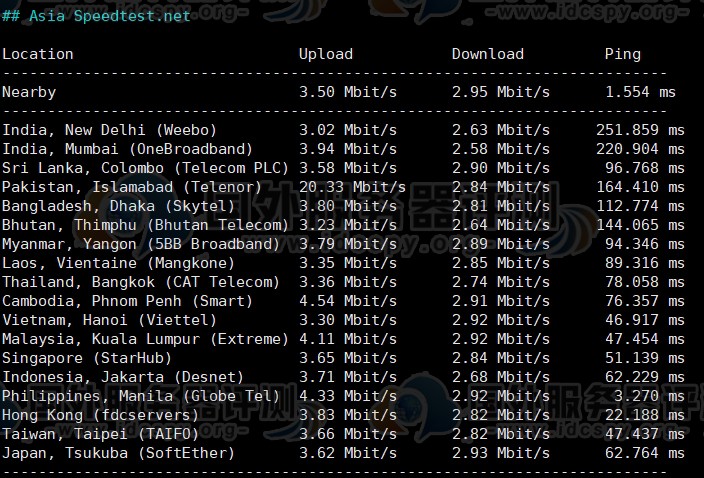Click the 'Download' column header
The image size is (704, 478).
488,54
